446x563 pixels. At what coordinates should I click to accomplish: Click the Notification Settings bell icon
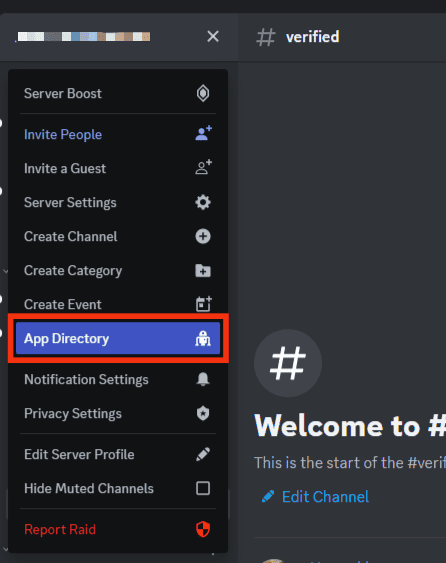(x=203, y=379)
